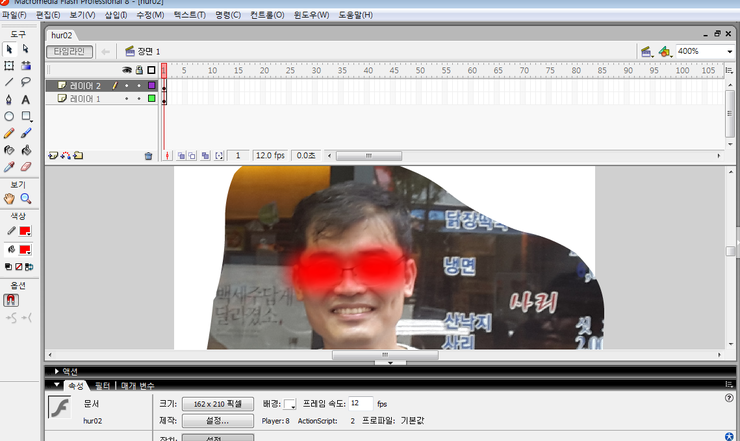The image size is (740, 441).
Task: Select the Paint Bucket tool
Action: (x=26, y=150)
